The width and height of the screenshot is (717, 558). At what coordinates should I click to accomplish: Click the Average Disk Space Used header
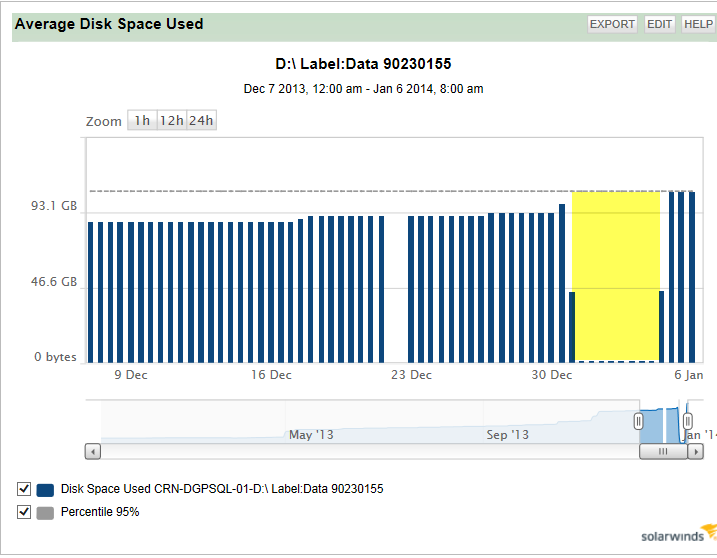pos(109,24)
